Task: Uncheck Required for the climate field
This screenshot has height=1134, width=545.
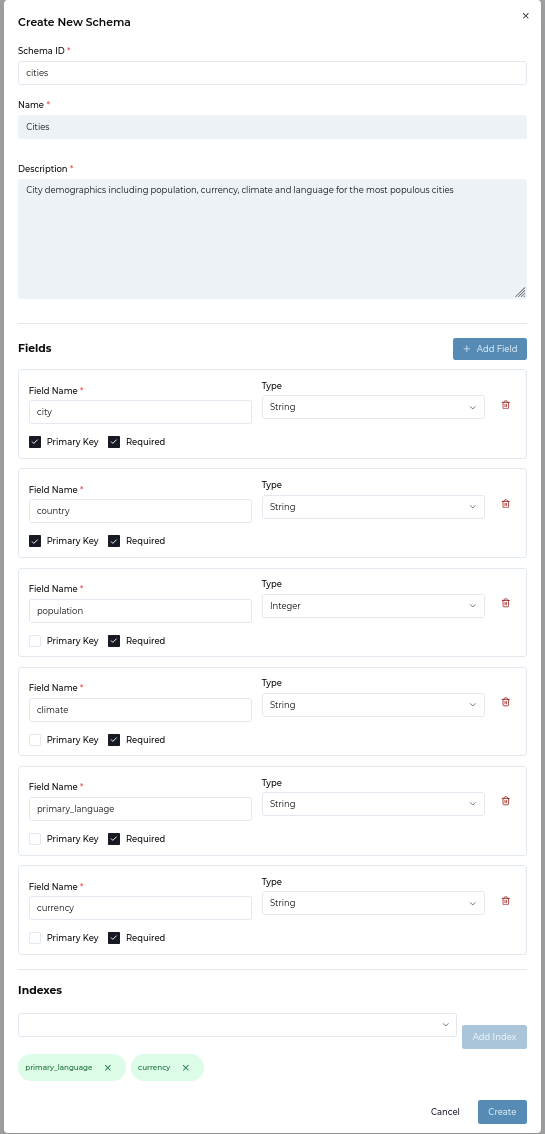Action: 113,740
